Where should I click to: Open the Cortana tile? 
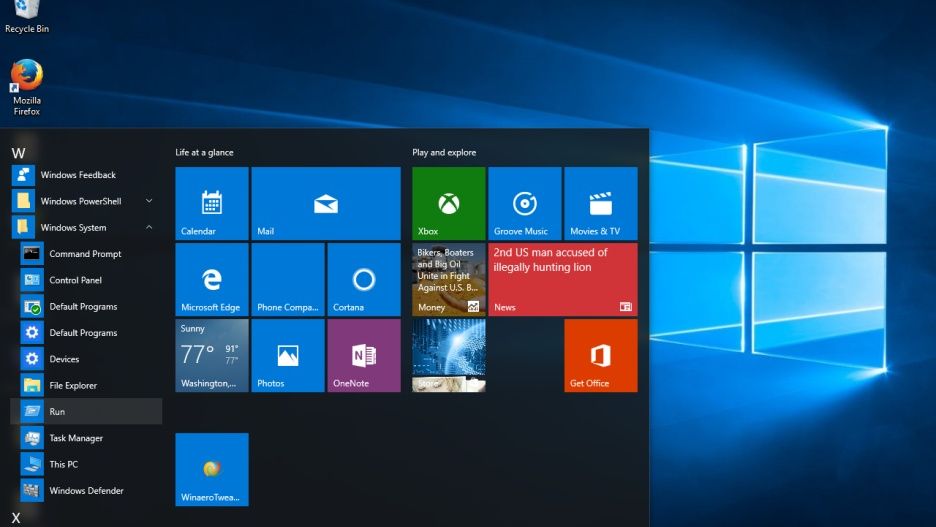[x=364, y=279]
